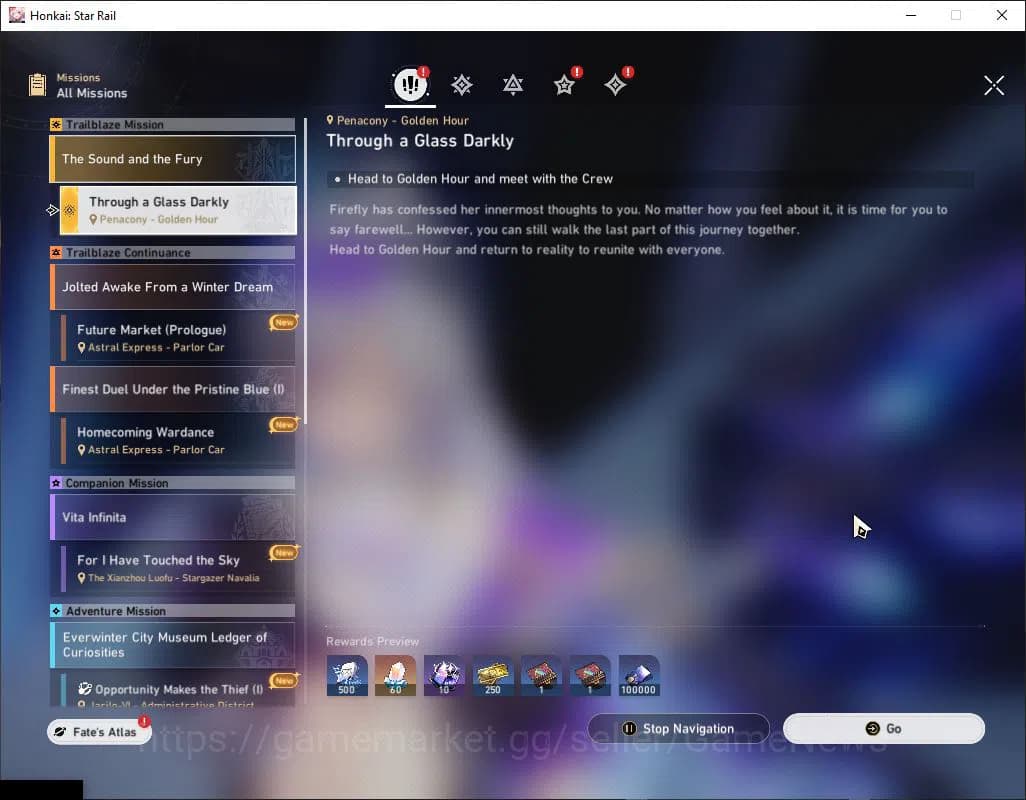Click the mission list scrollbar
Image resolution: width=1026 pixels, height=800 pixels.
click(305, 271)
